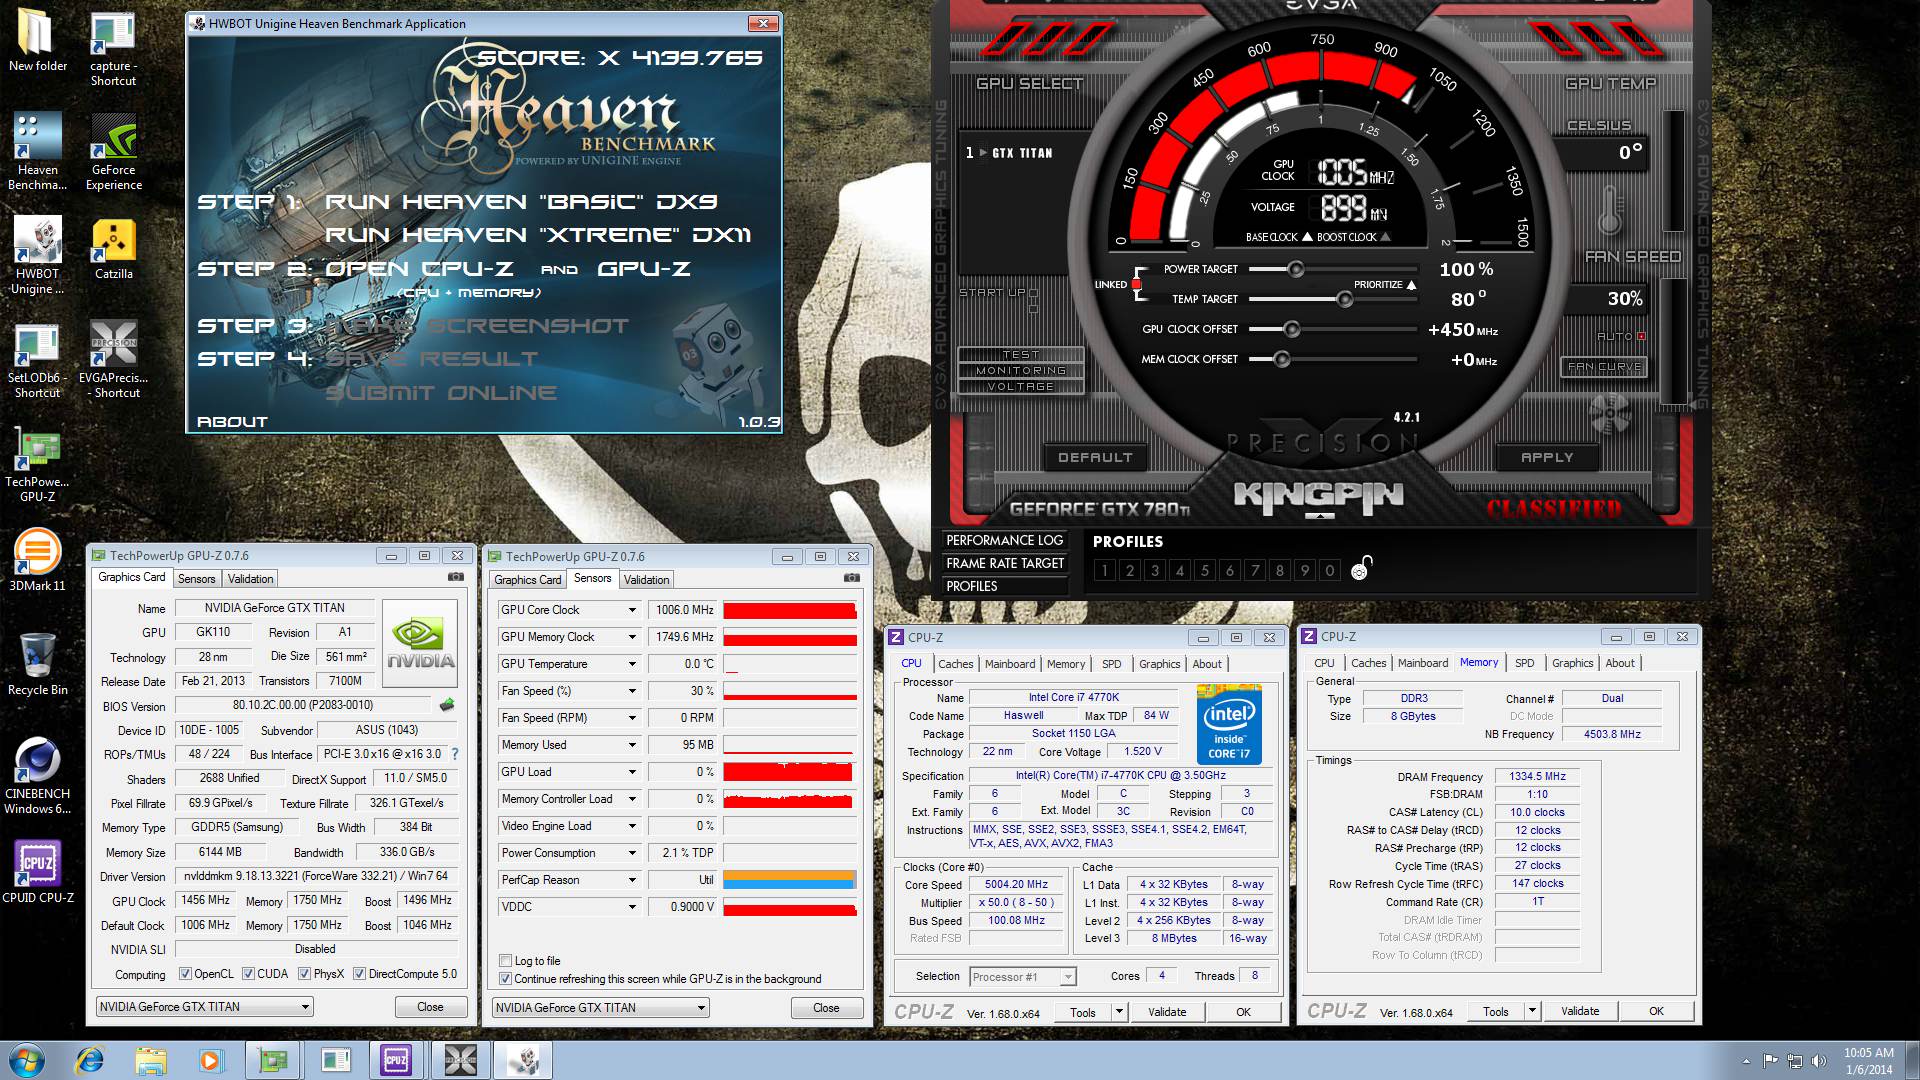Toggle the LINKED power/temp target button
This screenshot has height=1080, width=1920.
click(1136, 284)
